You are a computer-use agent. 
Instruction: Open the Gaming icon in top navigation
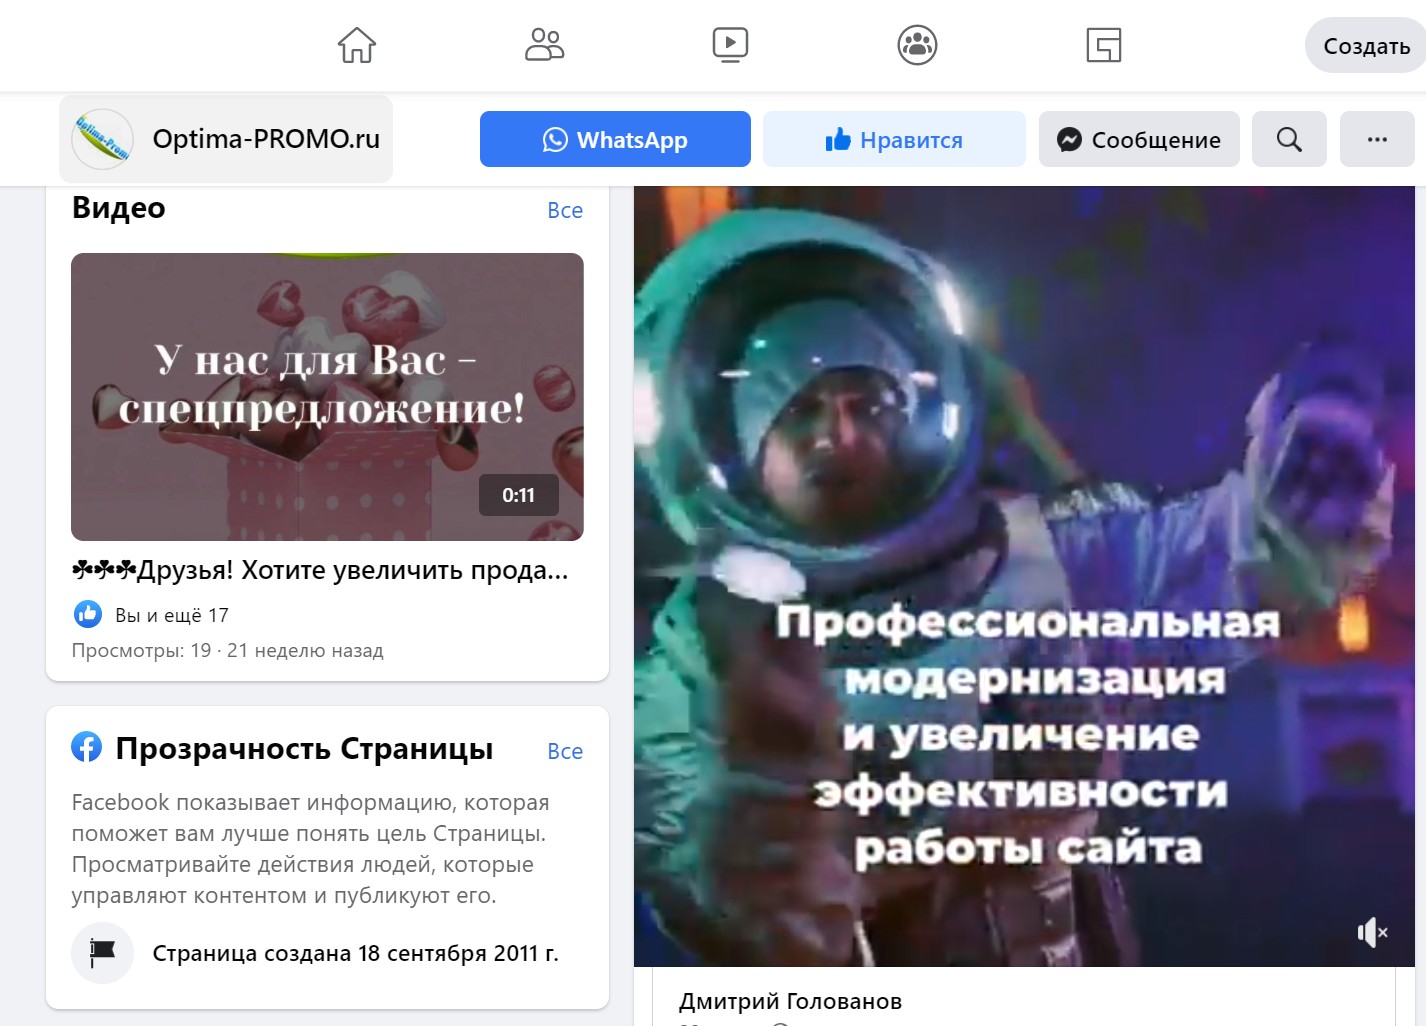point(1103,44)
